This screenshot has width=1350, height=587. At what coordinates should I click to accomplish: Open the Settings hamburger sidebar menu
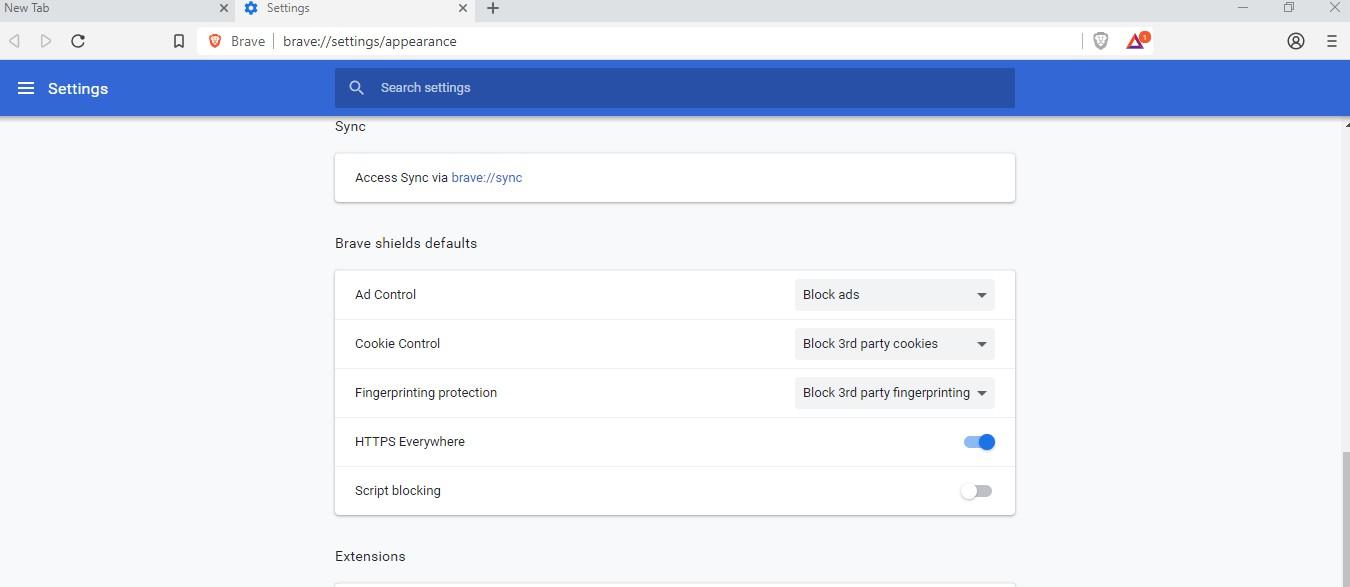tap(26, 89)
